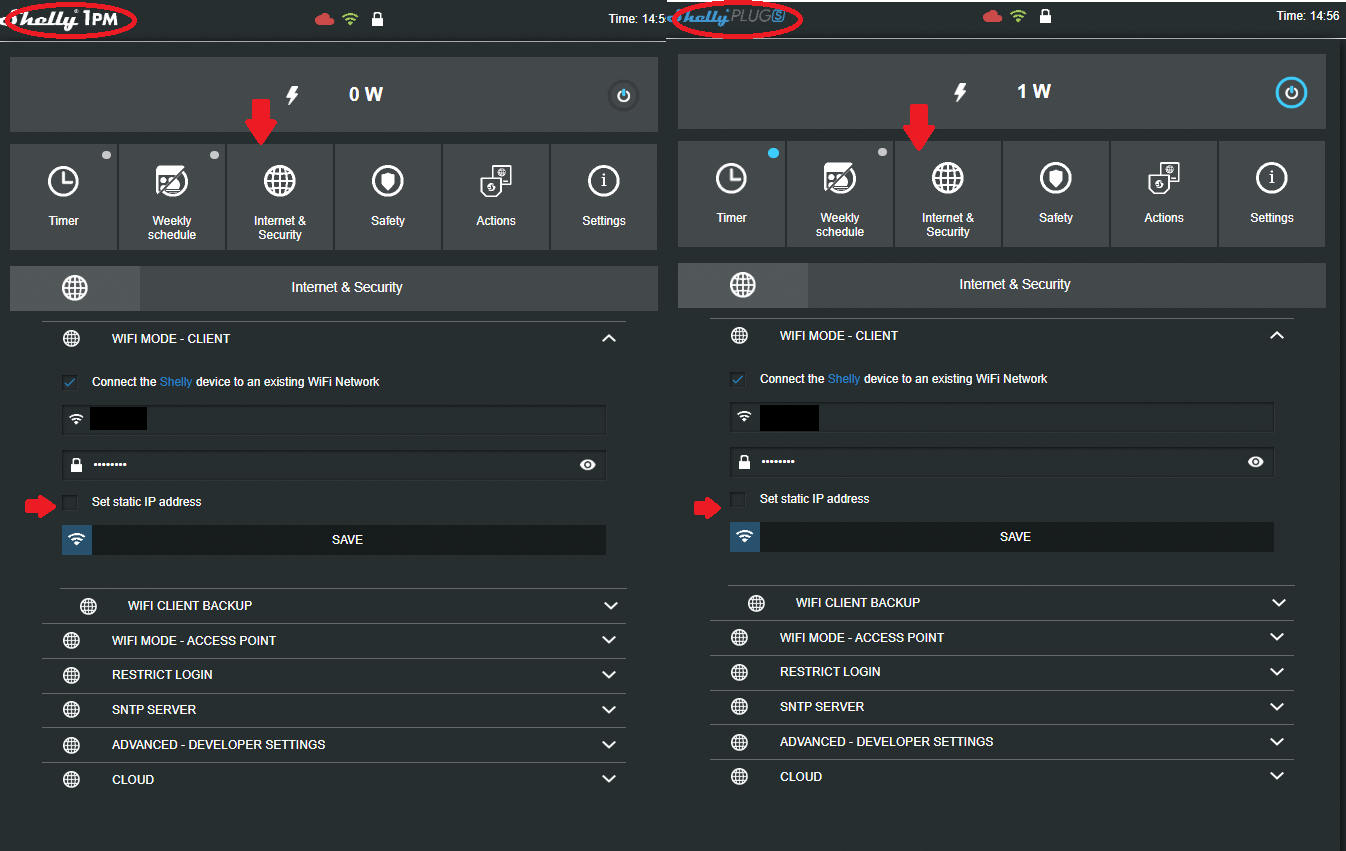Open Actions tile in Shelly Plug S panel

1164,194
